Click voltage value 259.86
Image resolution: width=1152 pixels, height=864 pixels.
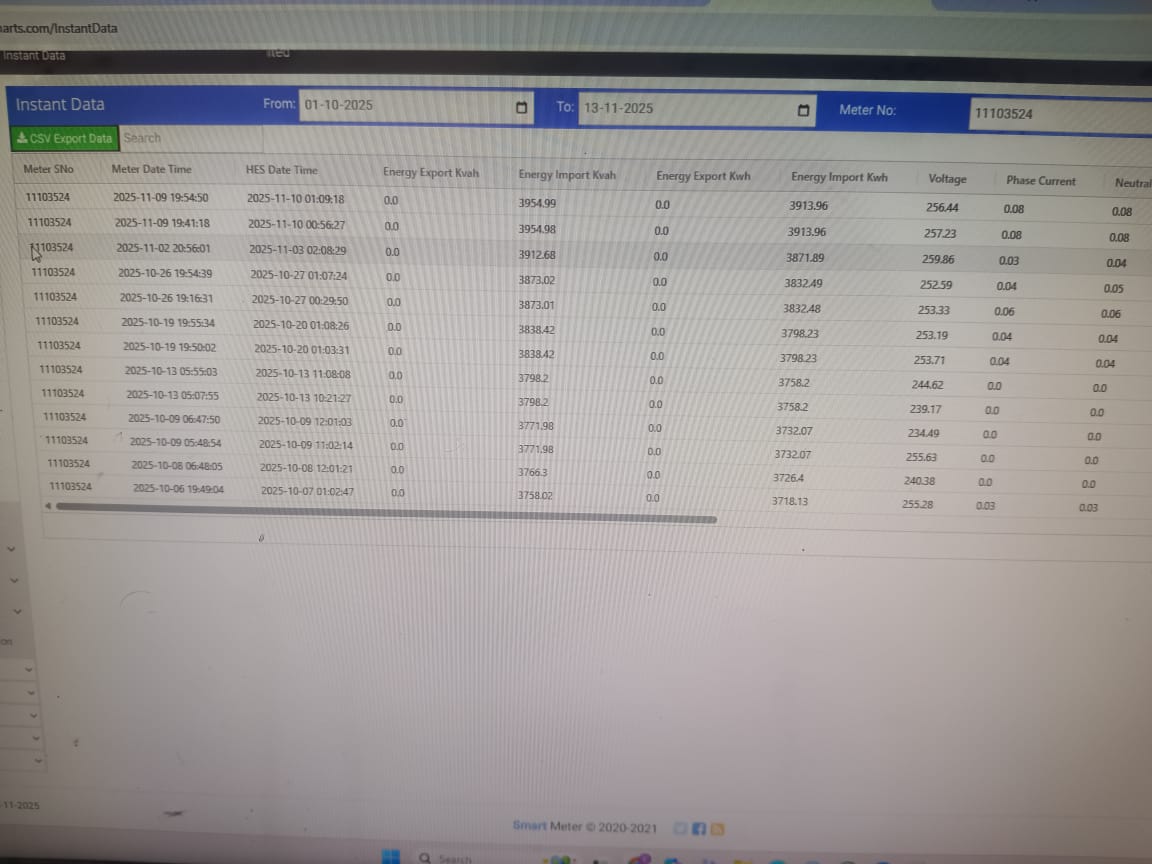click(938, 259)
